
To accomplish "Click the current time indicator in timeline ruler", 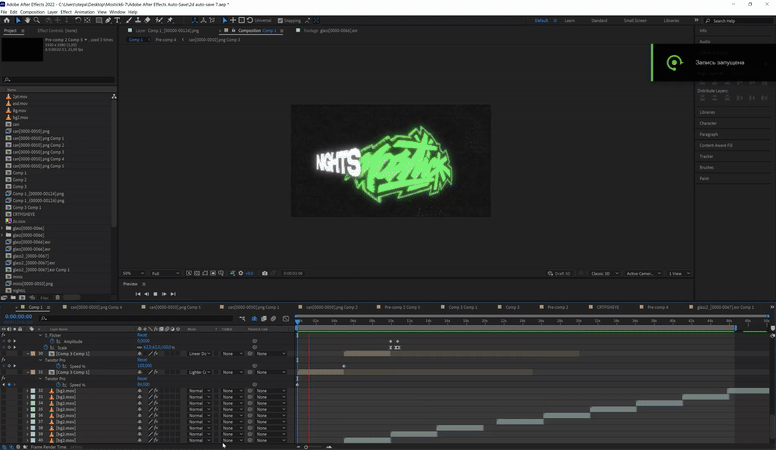I will tap(297, 321).
